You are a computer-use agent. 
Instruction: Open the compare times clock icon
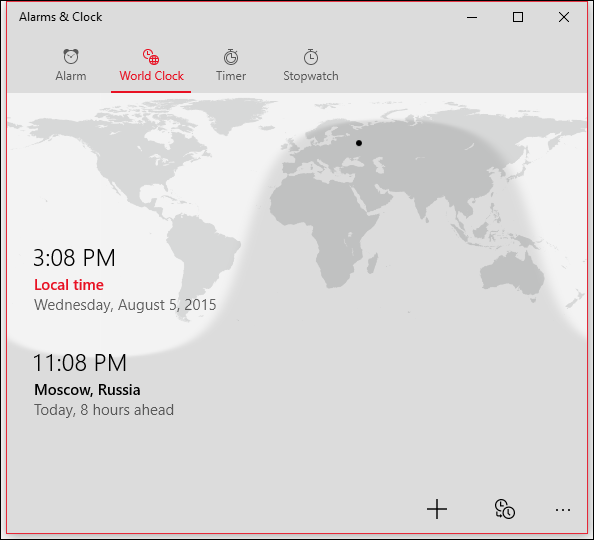(505, 509)
